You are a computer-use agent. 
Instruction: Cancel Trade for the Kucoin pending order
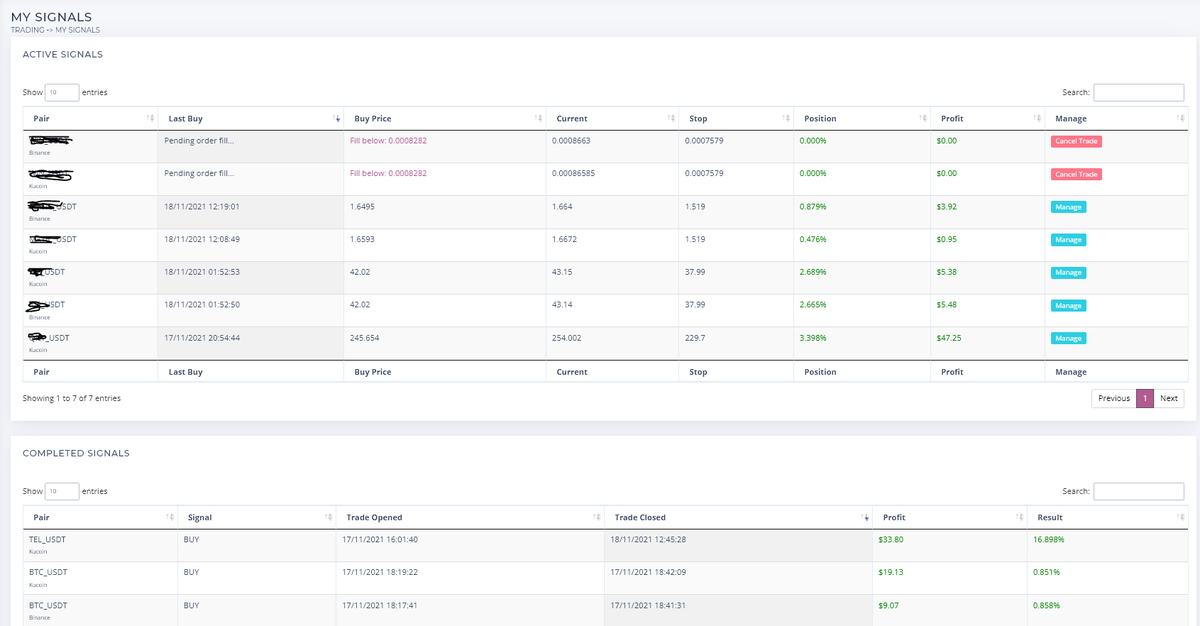pos(1076,174)
